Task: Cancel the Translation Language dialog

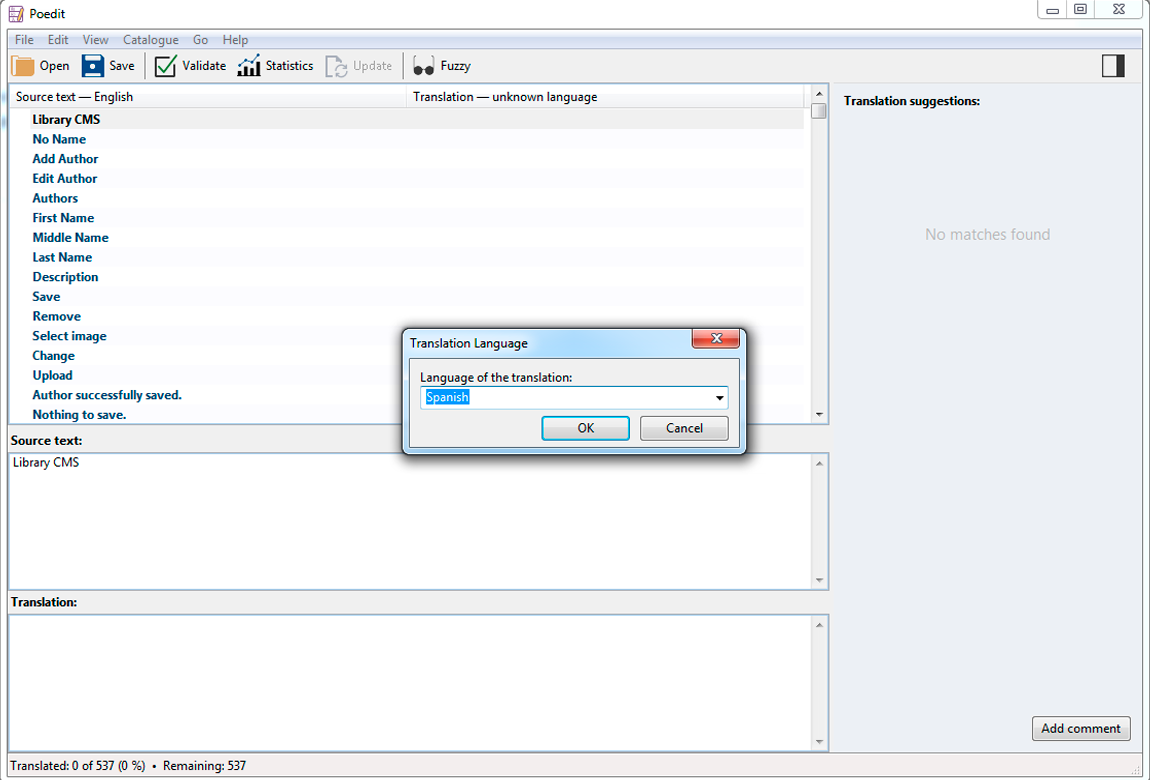Action: pyautogui.click(x=684, y=428)
